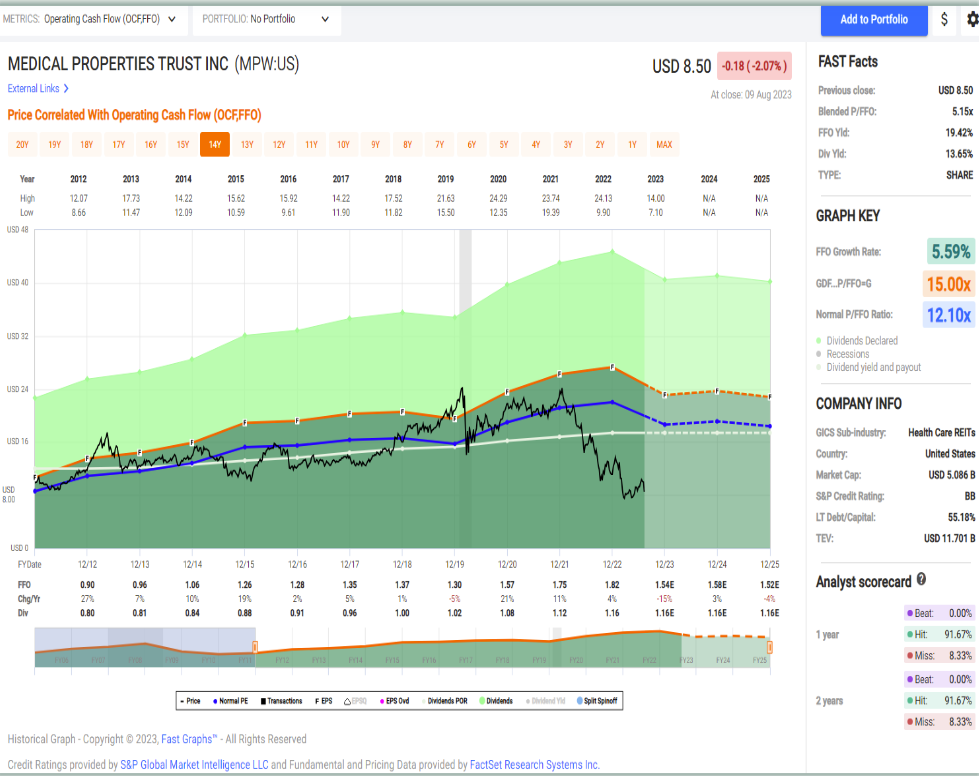Select the 9Y time range tab

[x=375, y=144]
